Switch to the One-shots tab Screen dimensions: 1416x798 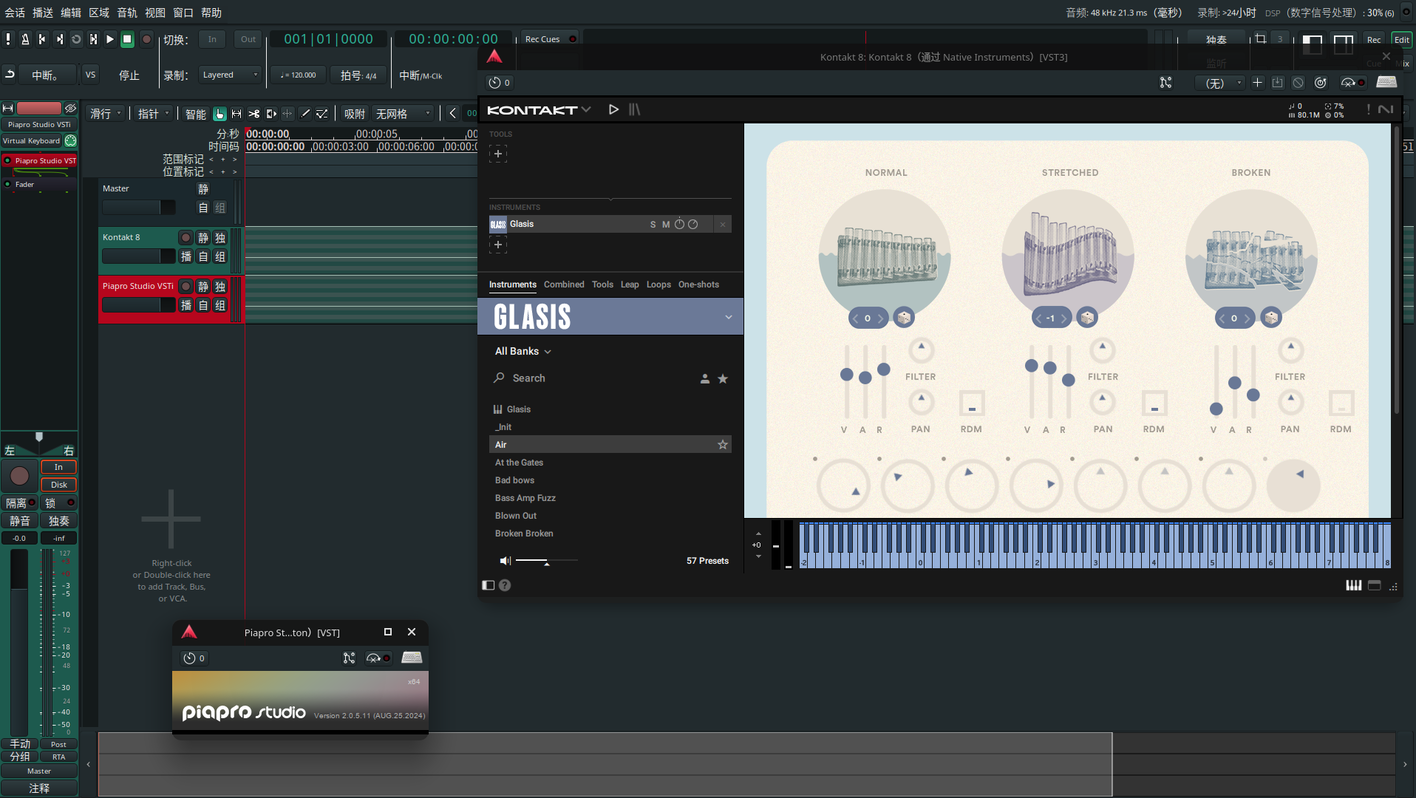pos(699,285)
